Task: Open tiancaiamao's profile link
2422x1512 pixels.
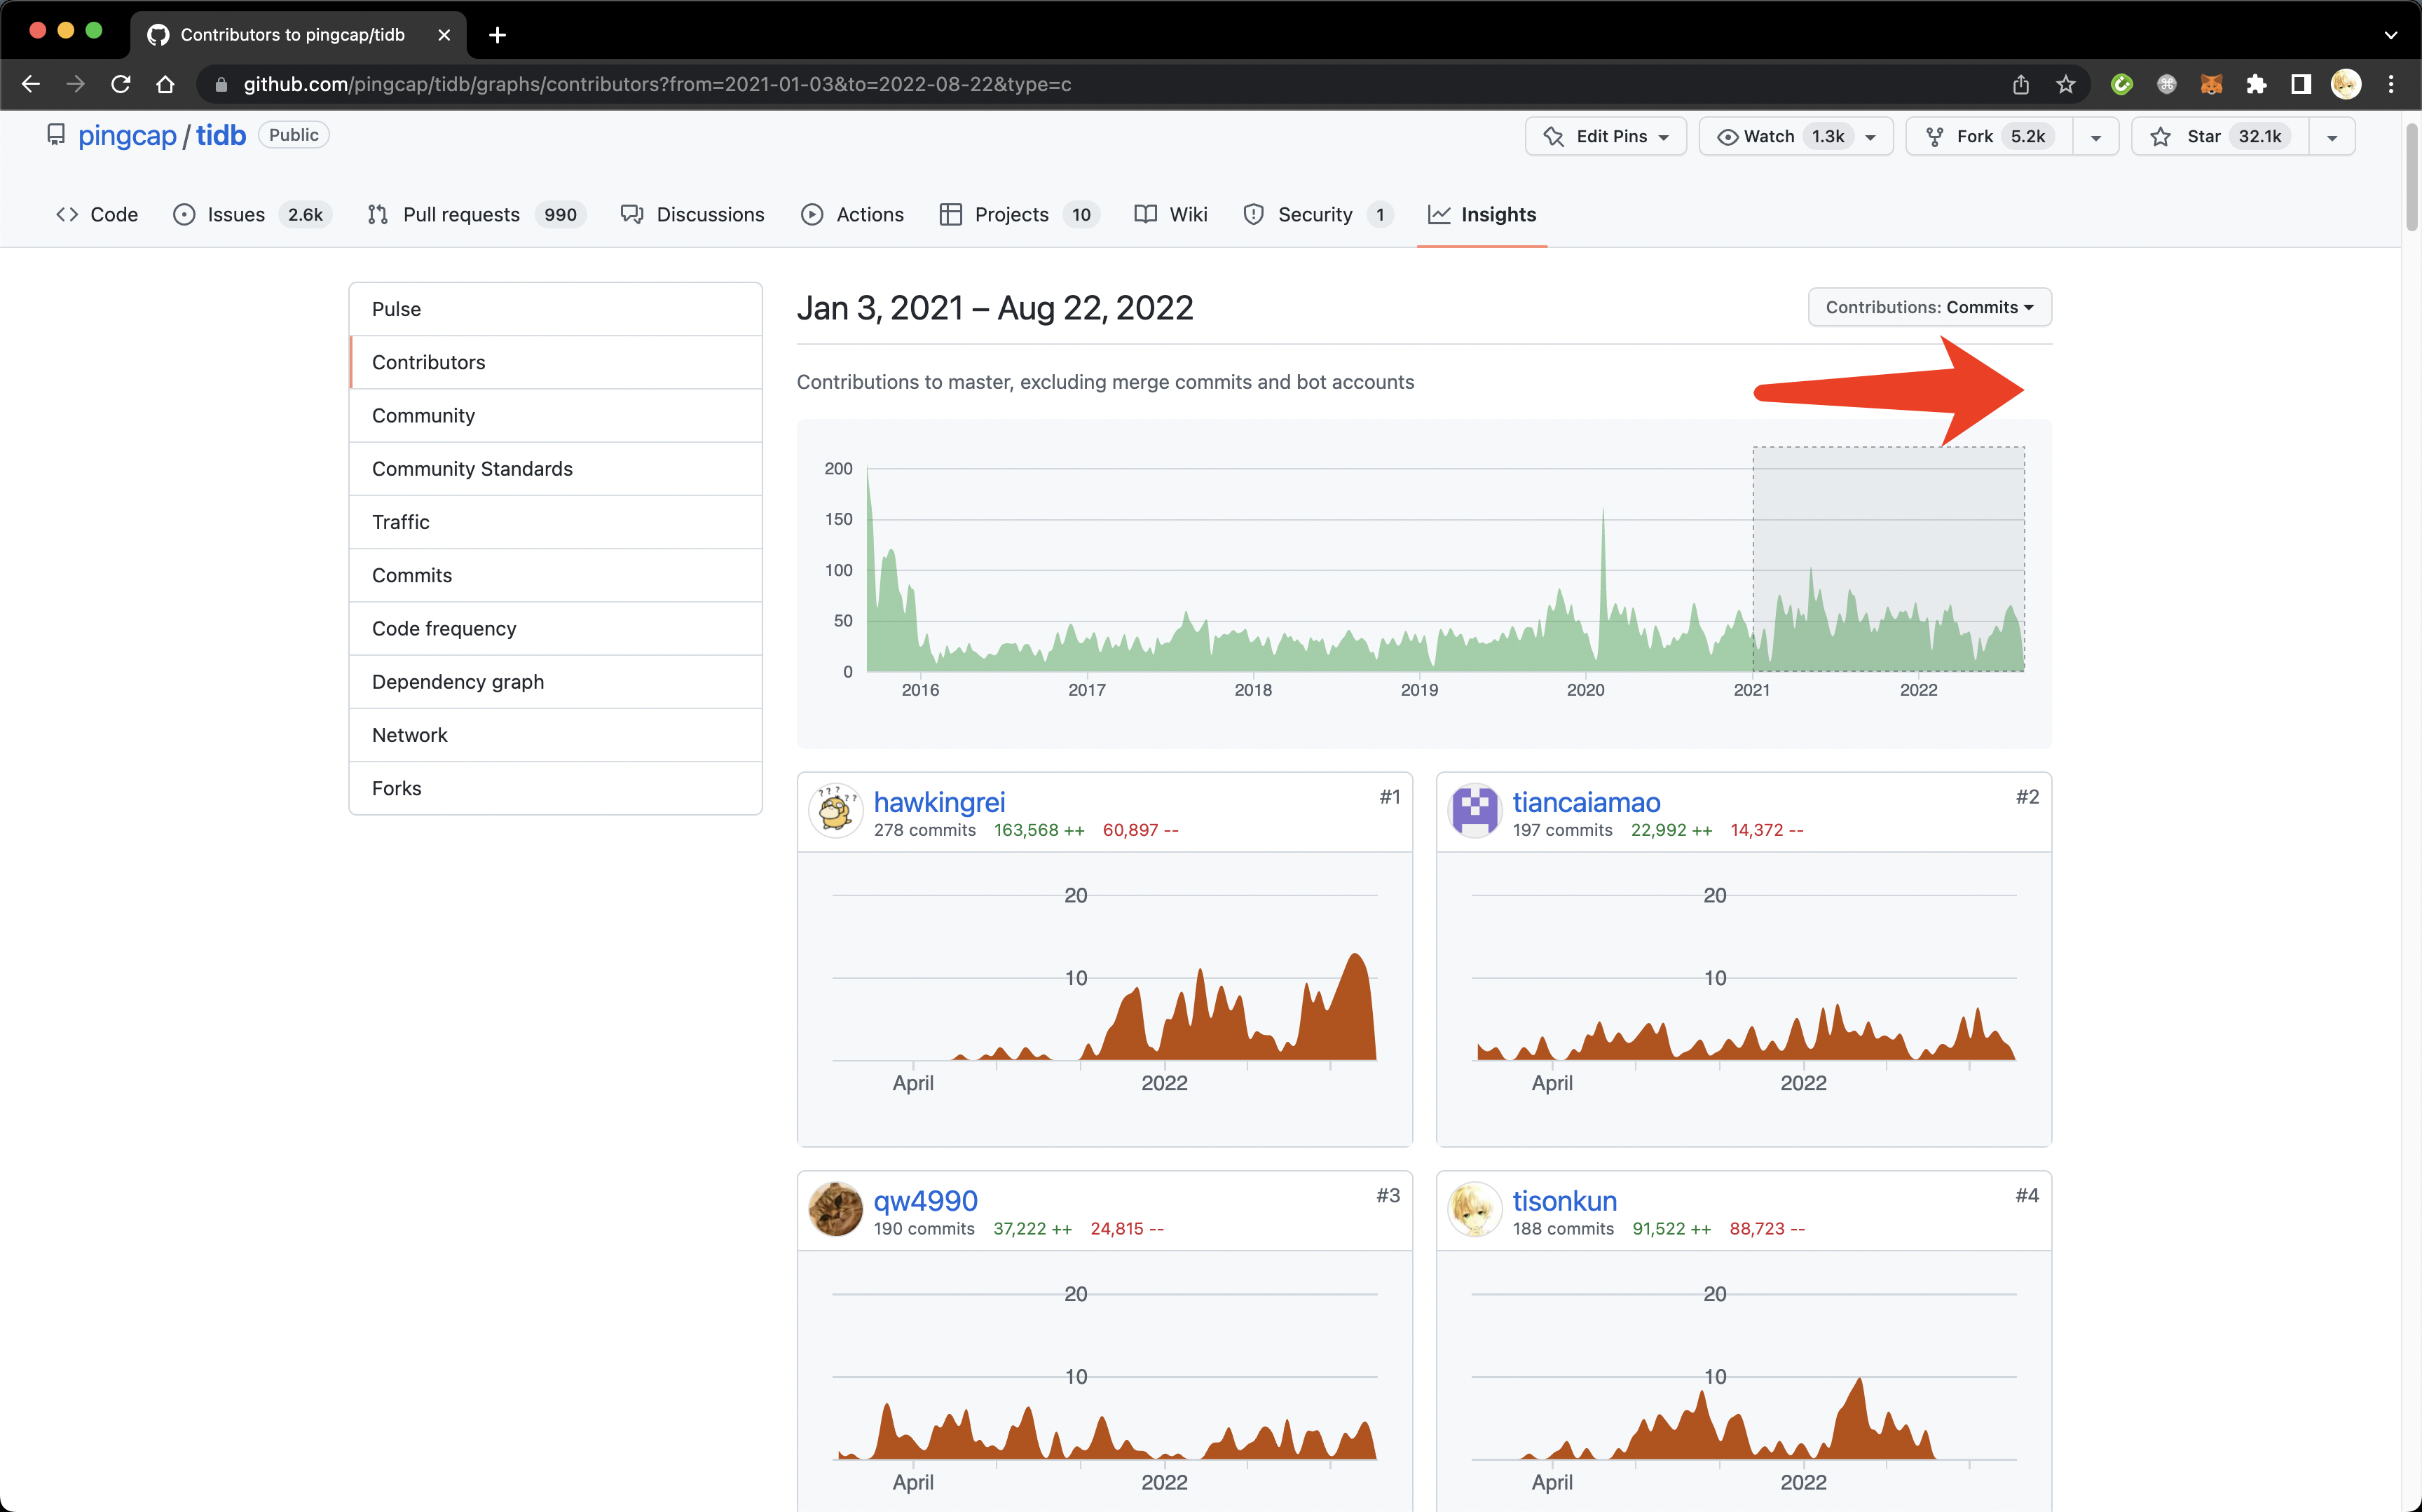Action: [x=1586, y=801]
